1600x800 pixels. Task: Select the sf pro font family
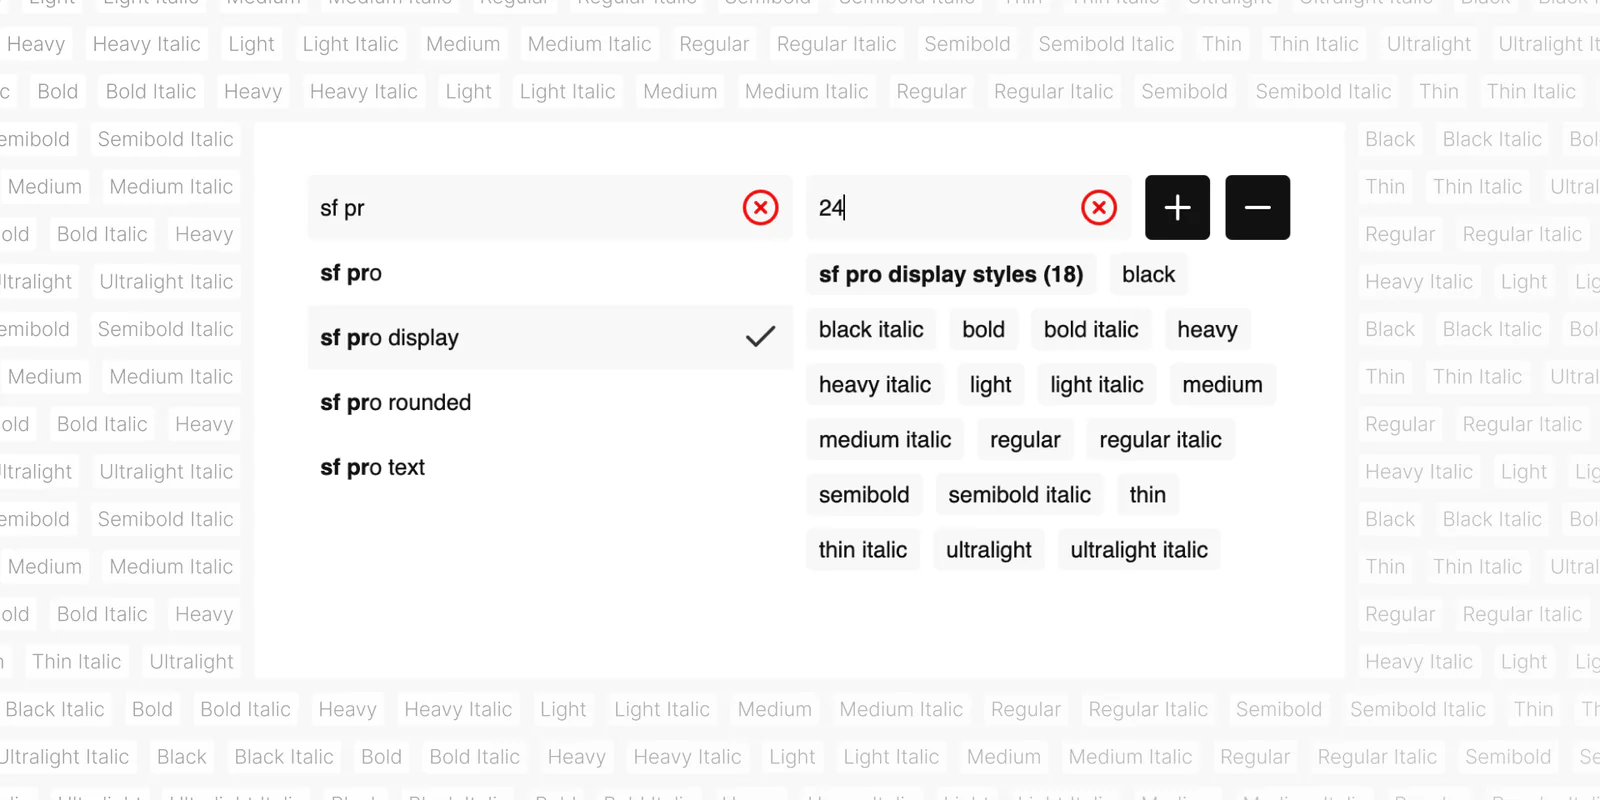(550, 273)
